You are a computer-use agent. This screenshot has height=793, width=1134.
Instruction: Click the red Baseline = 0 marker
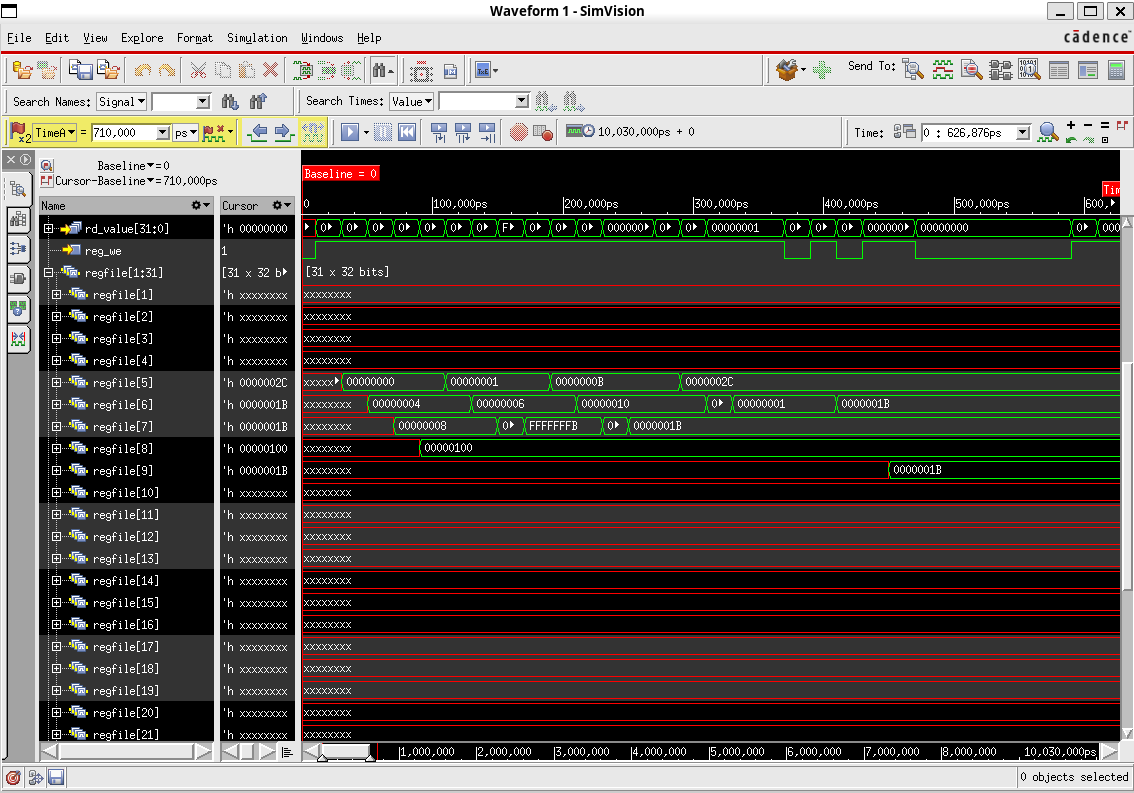(341, 174)
